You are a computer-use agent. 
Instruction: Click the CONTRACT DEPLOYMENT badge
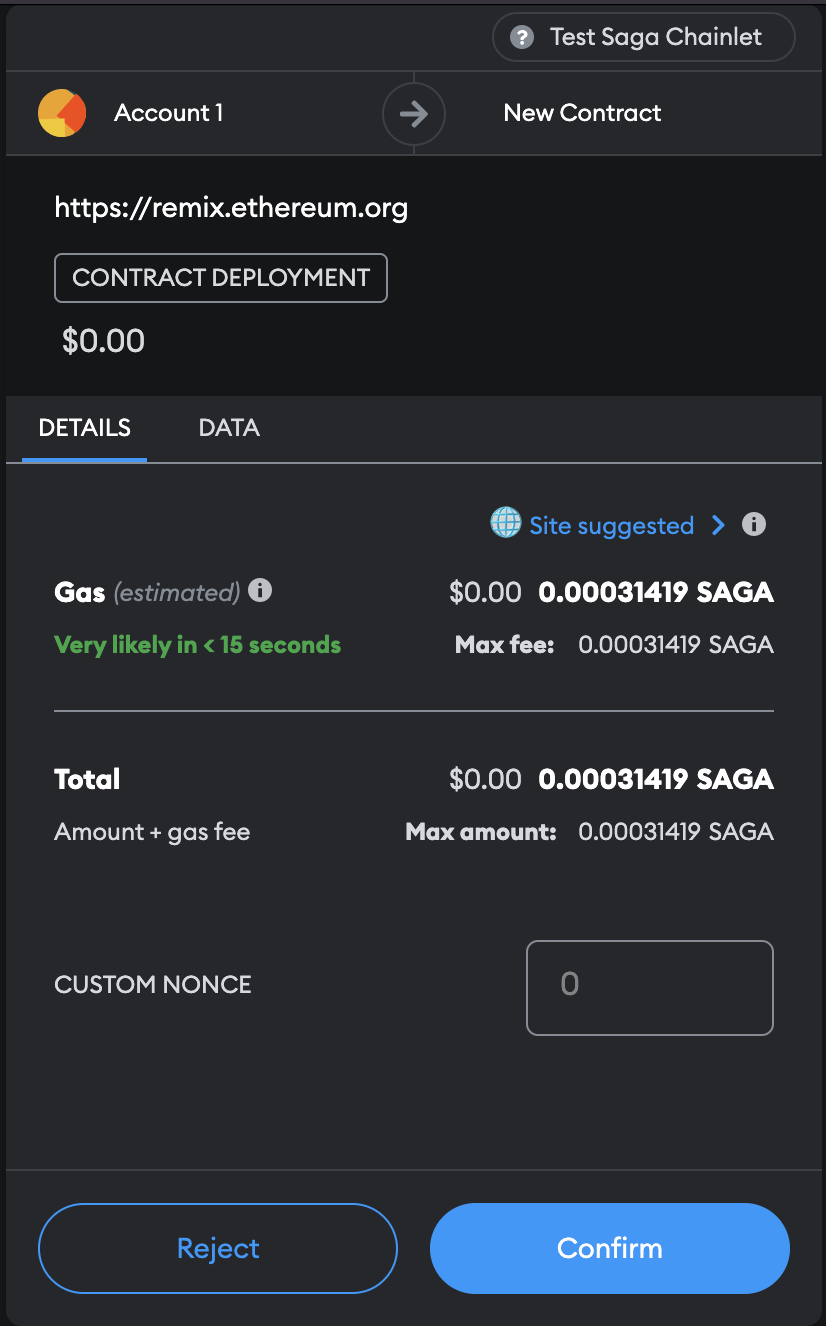(220, 278)
